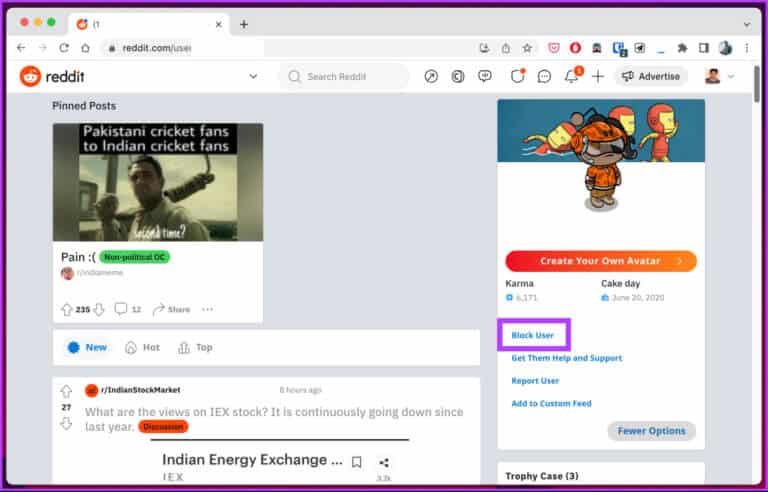The width and height of the screenshot is (768, 492).
Task: Sort posts by Hot
Action: click(x=143, y=347)
